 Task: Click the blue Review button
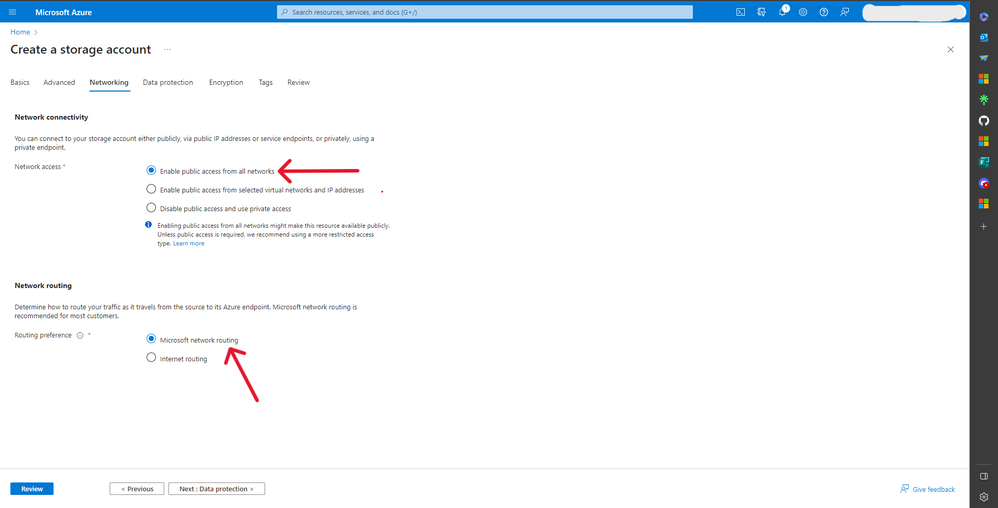click(32, 489)
